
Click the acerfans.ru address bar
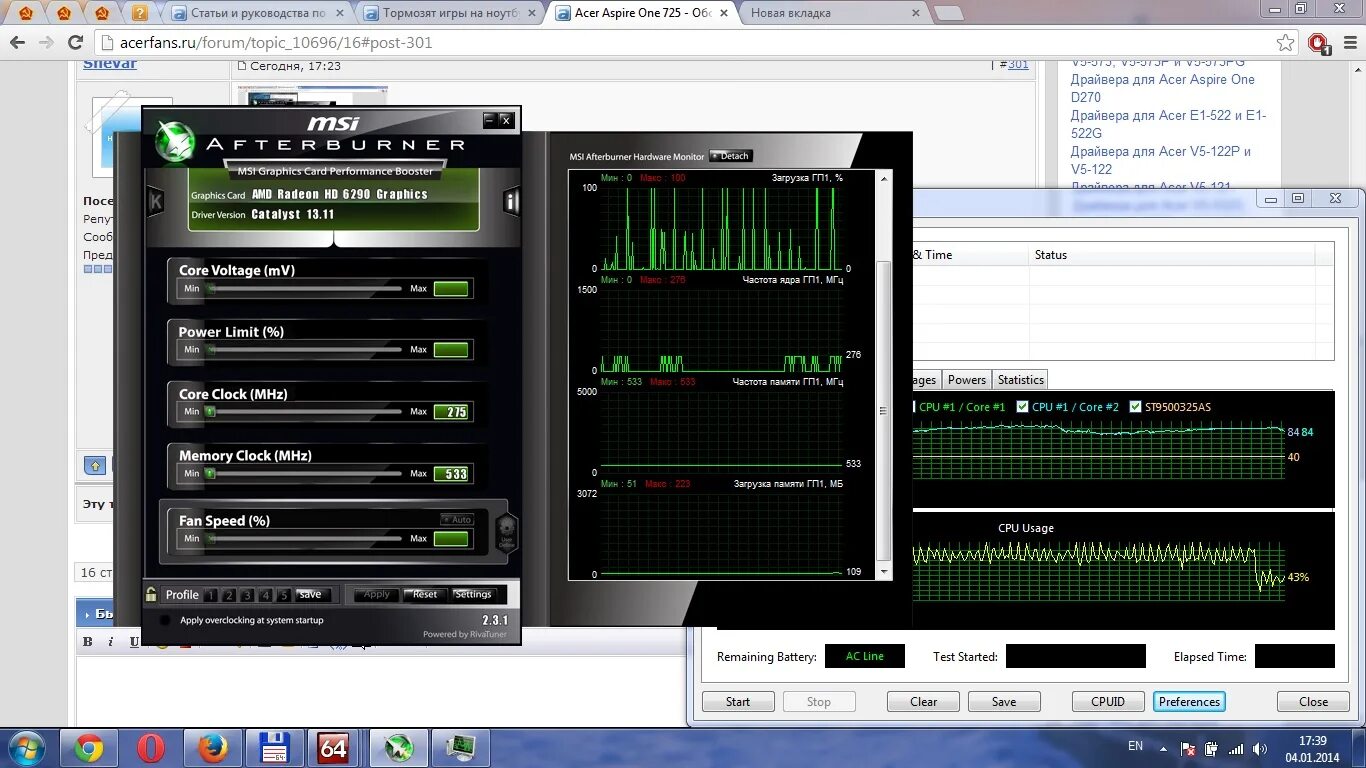click(x=685, y=43)
